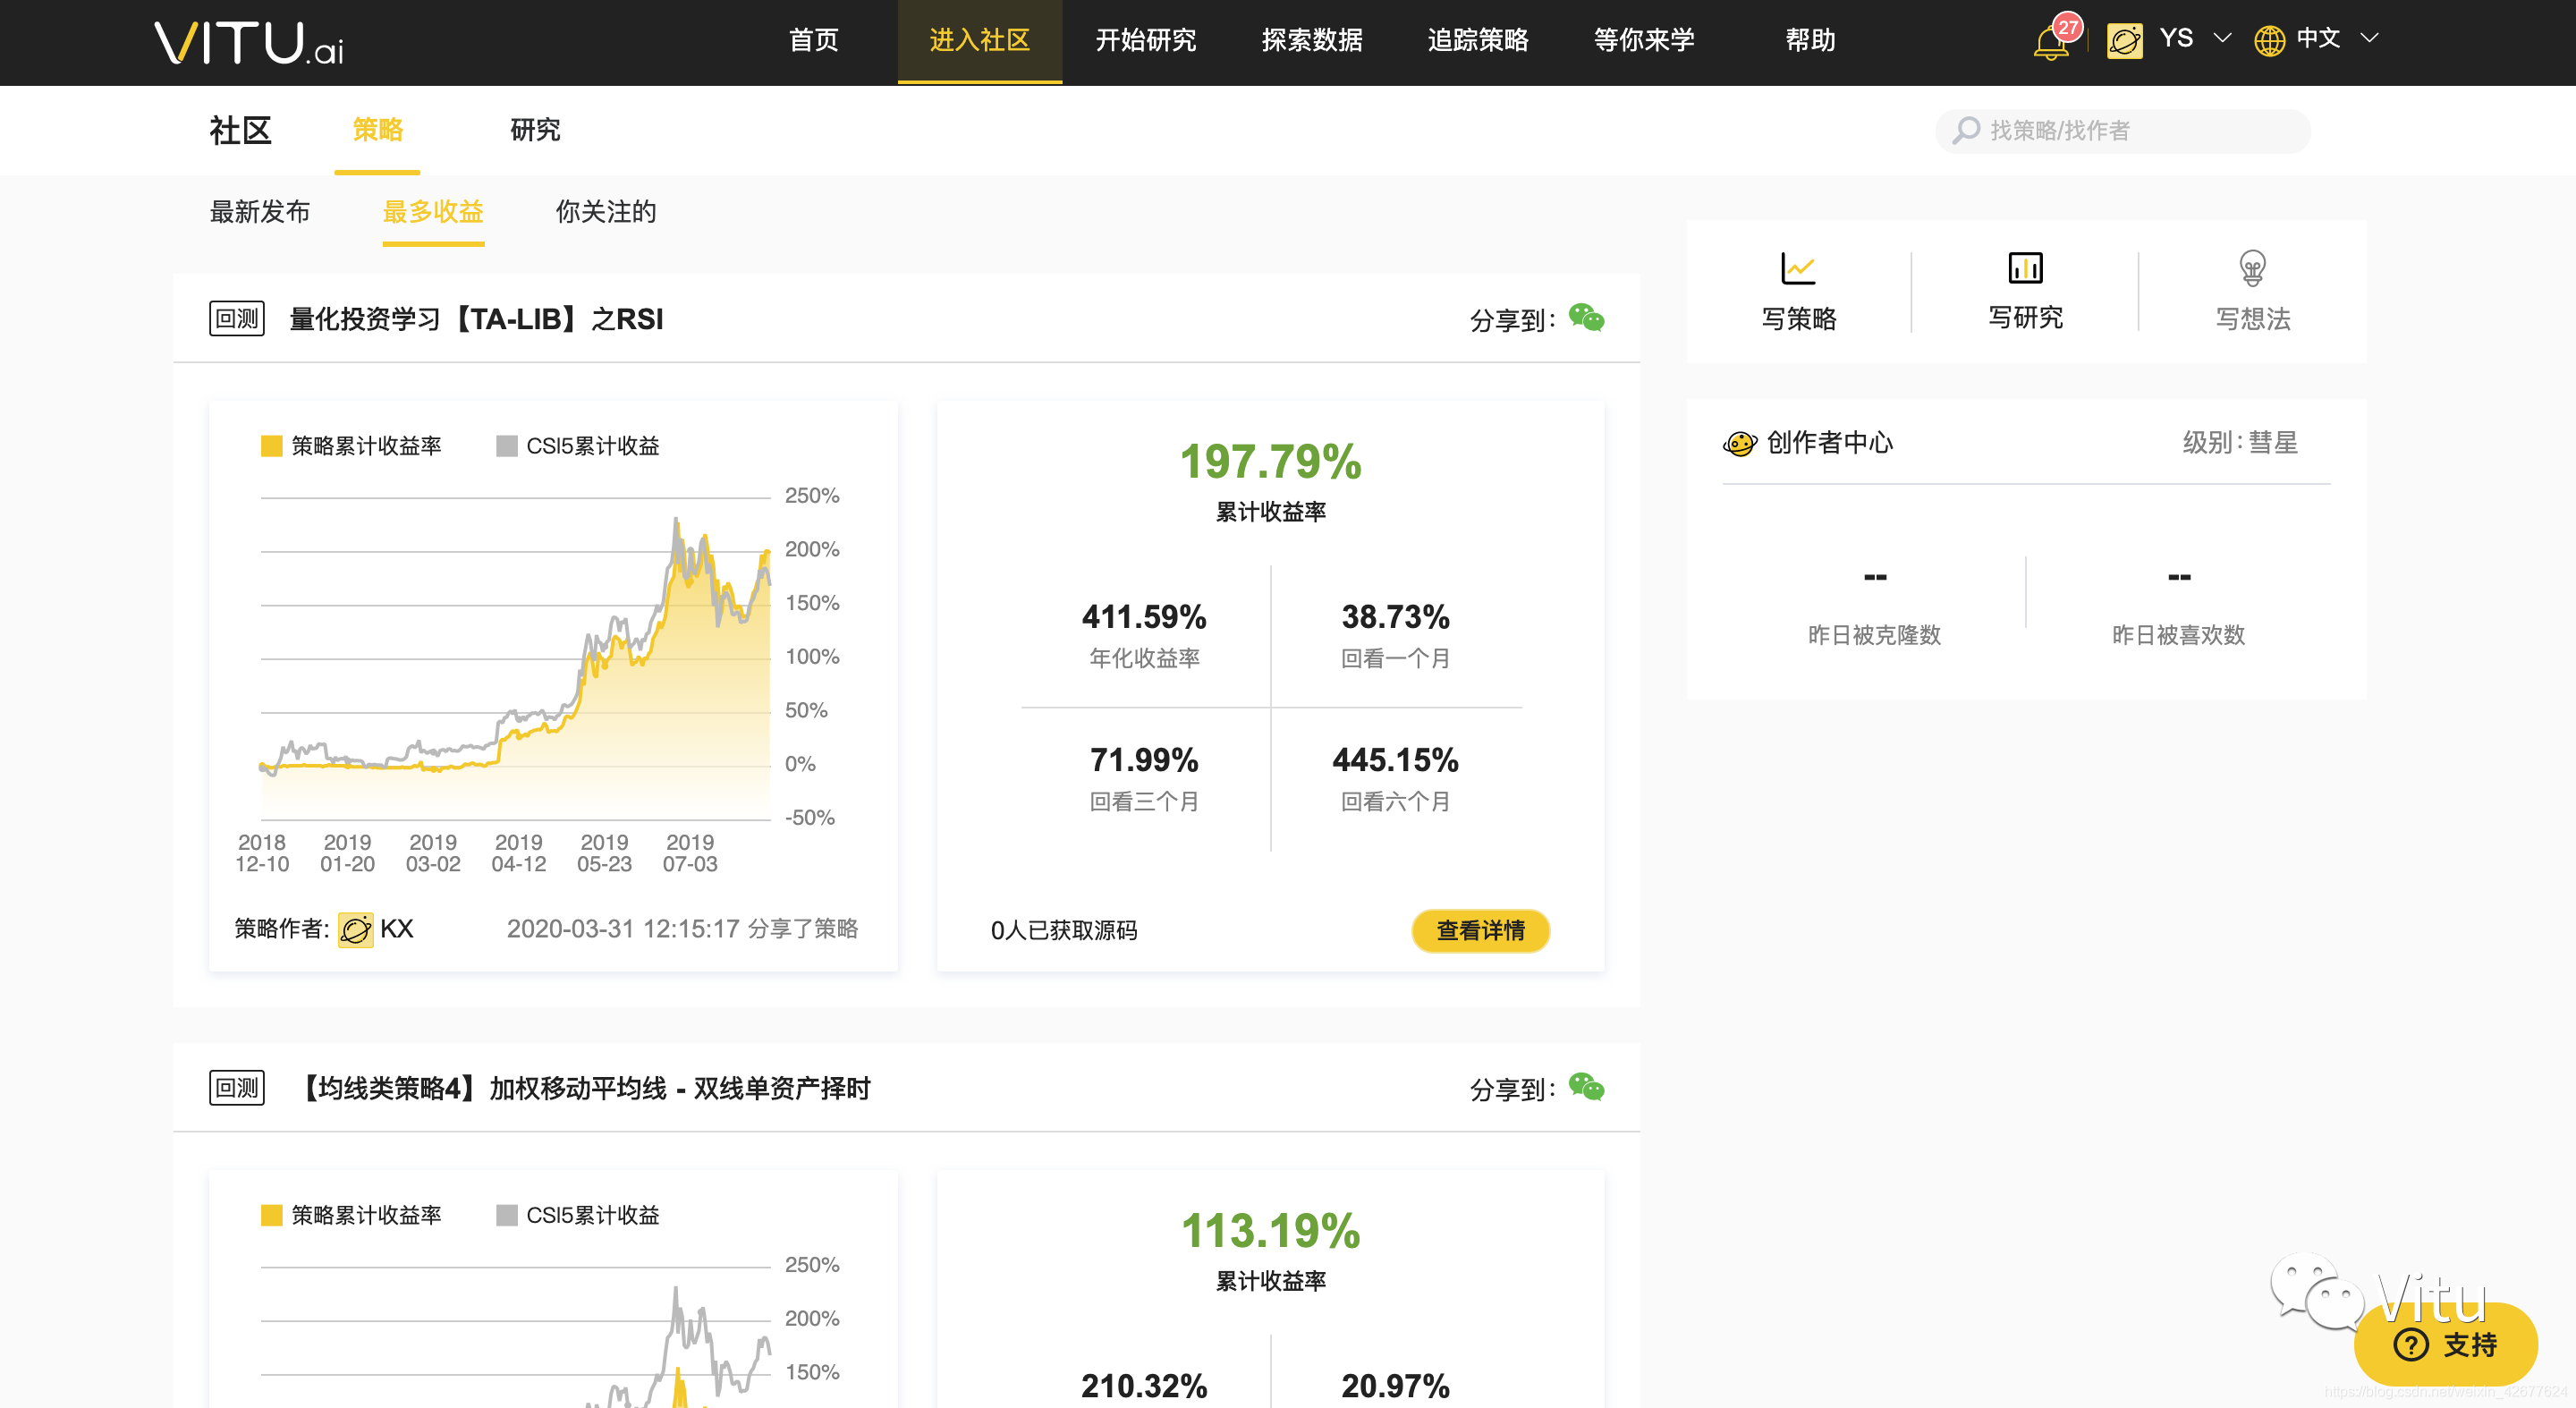Open the 中文 language selector
Image resolution: width=2576 pixels, height=1408 pixels.
(2318, 38)
